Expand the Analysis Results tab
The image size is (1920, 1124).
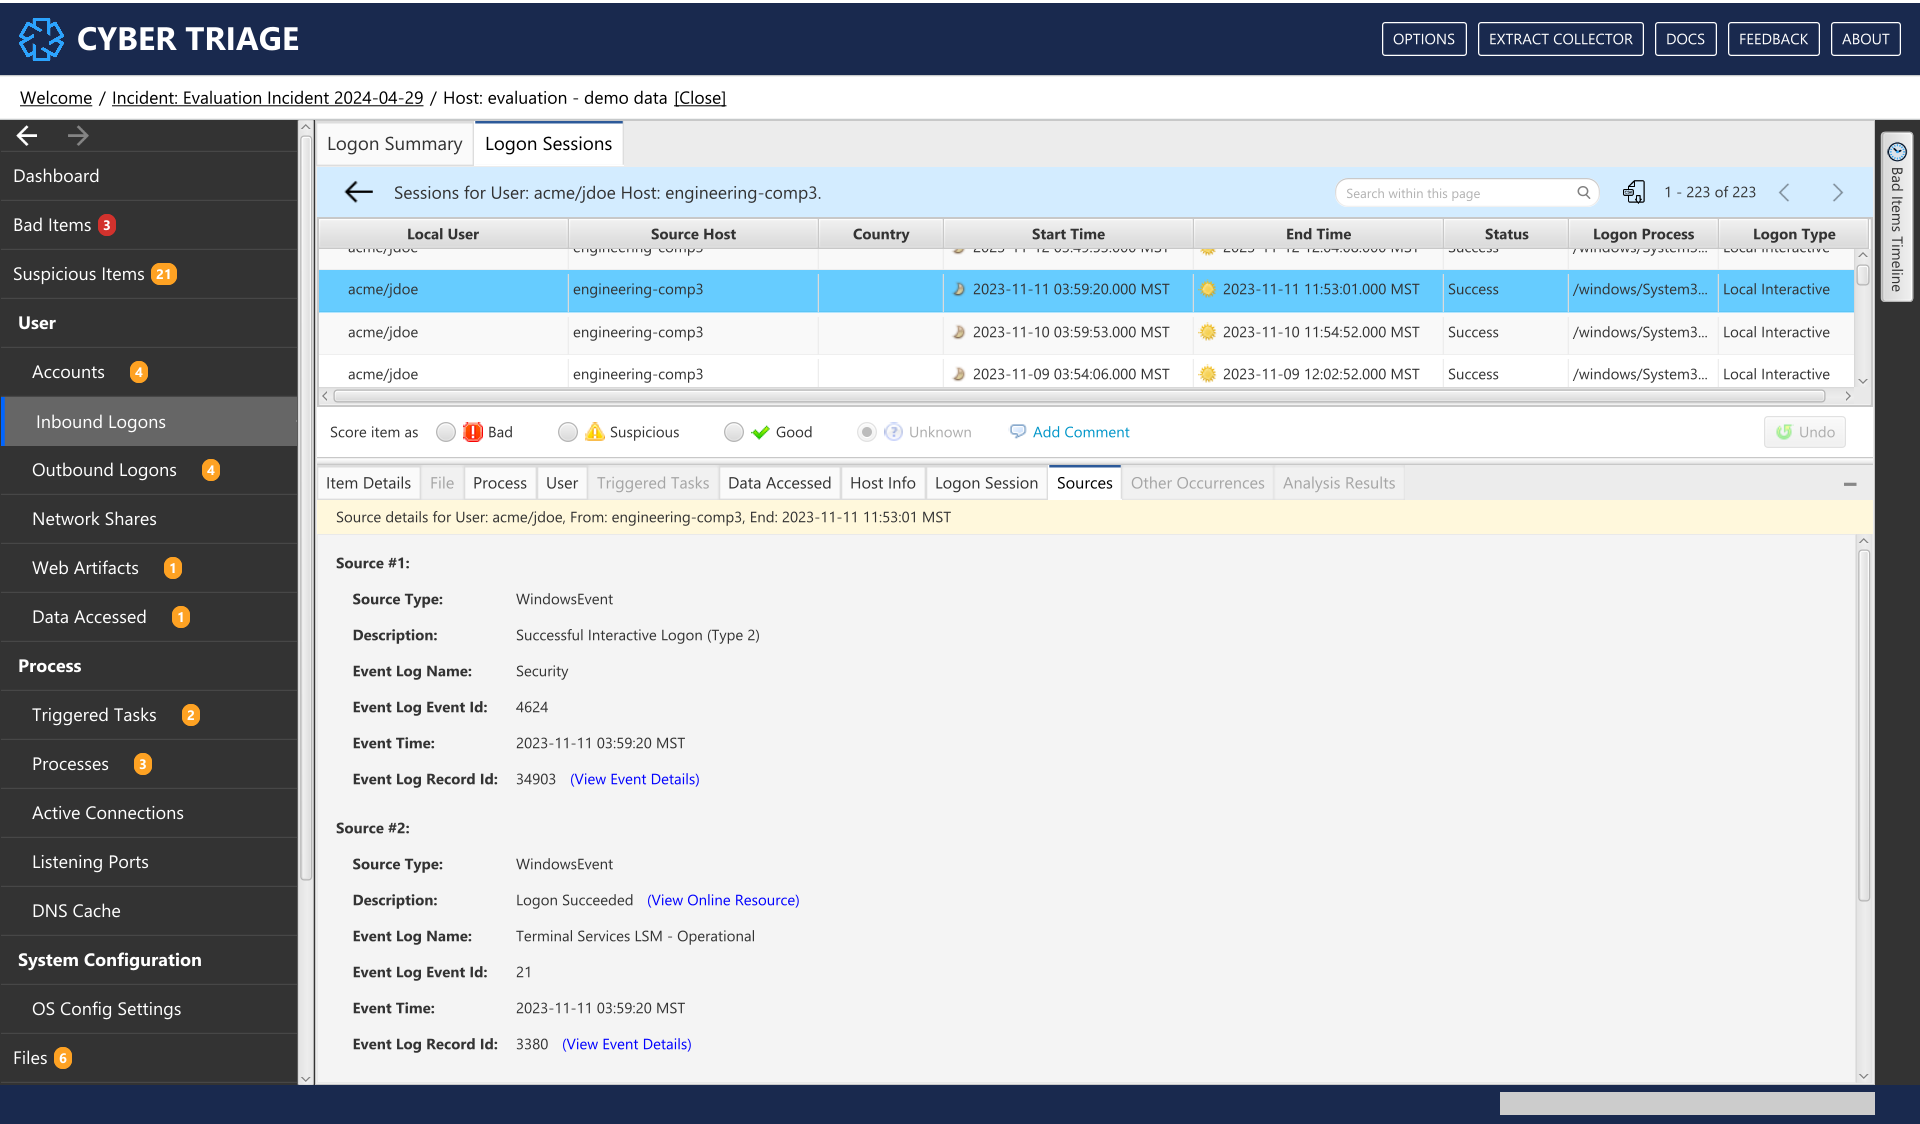[1338, 483]
